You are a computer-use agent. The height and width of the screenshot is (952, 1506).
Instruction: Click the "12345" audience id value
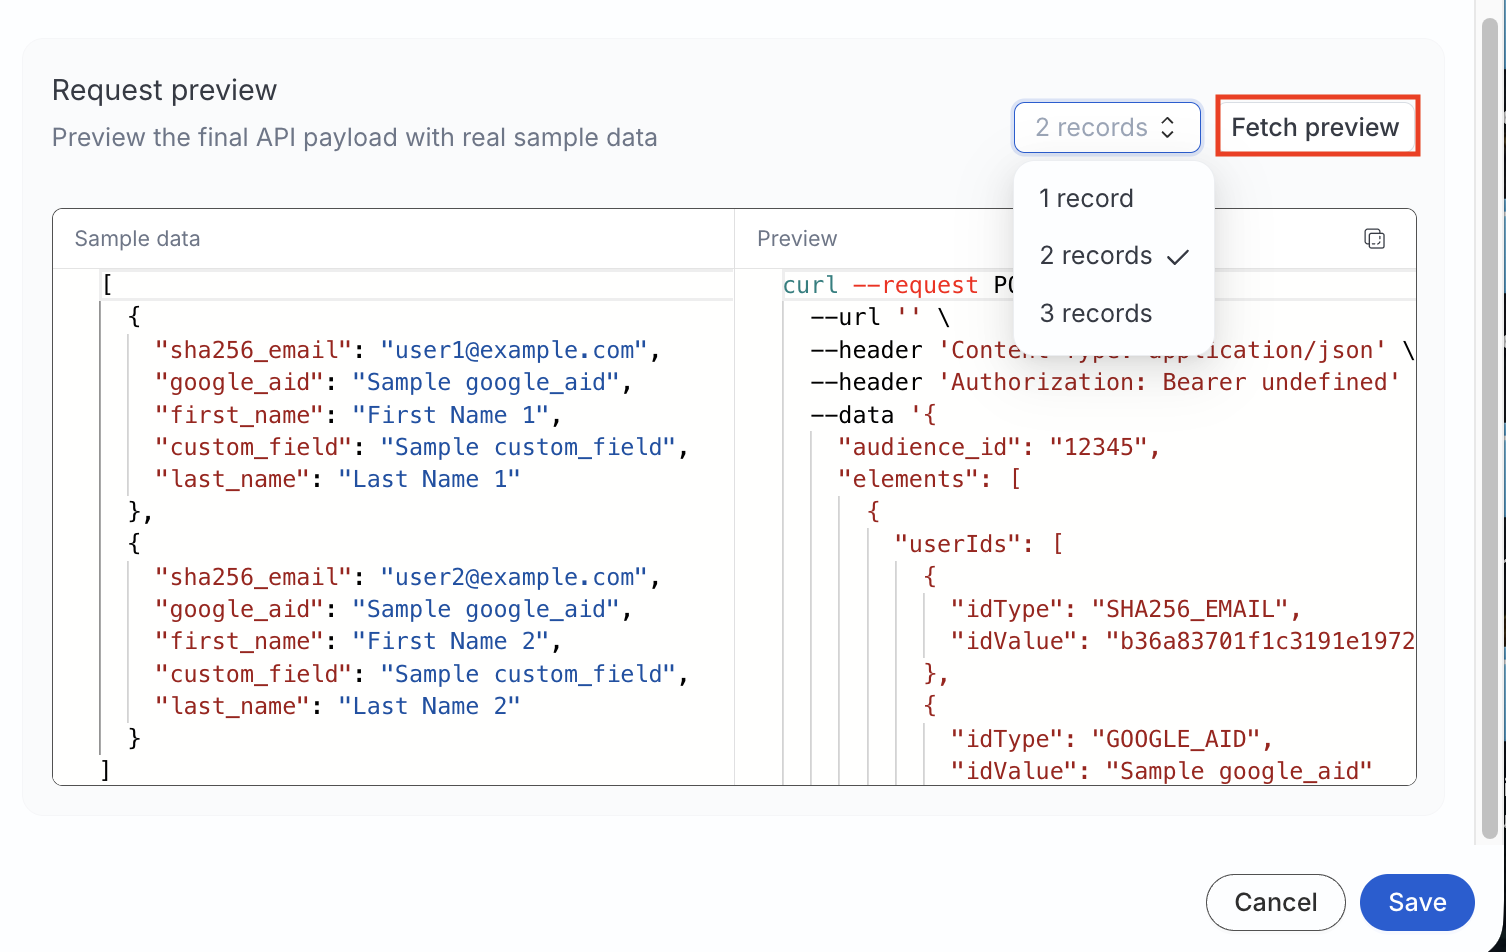tap(1098, 447)
